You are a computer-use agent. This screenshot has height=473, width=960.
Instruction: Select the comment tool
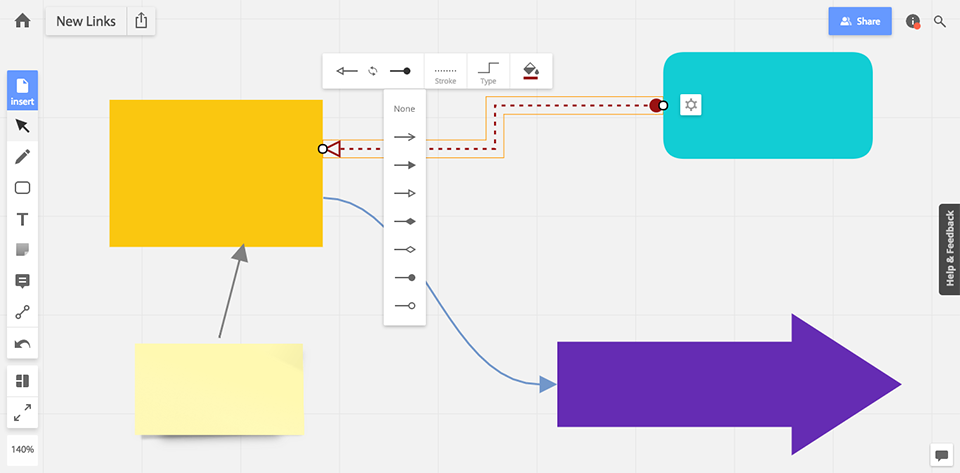[x=23, y=281]
